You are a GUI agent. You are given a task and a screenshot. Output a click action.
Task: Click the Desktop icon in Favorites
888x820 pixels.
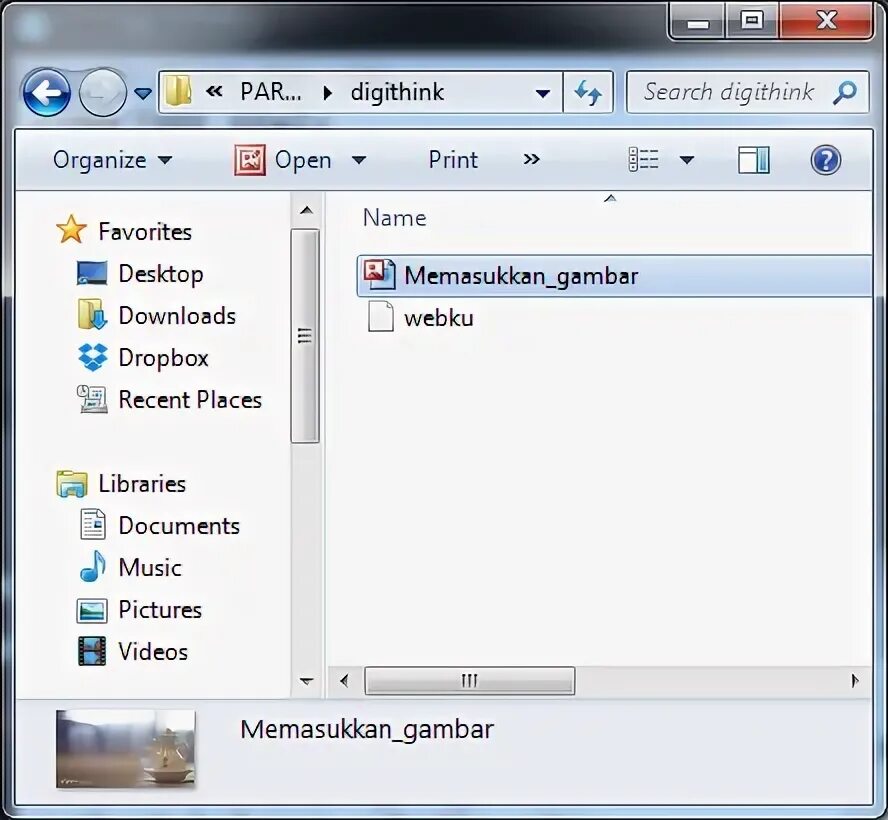click(x=92, y=273)
